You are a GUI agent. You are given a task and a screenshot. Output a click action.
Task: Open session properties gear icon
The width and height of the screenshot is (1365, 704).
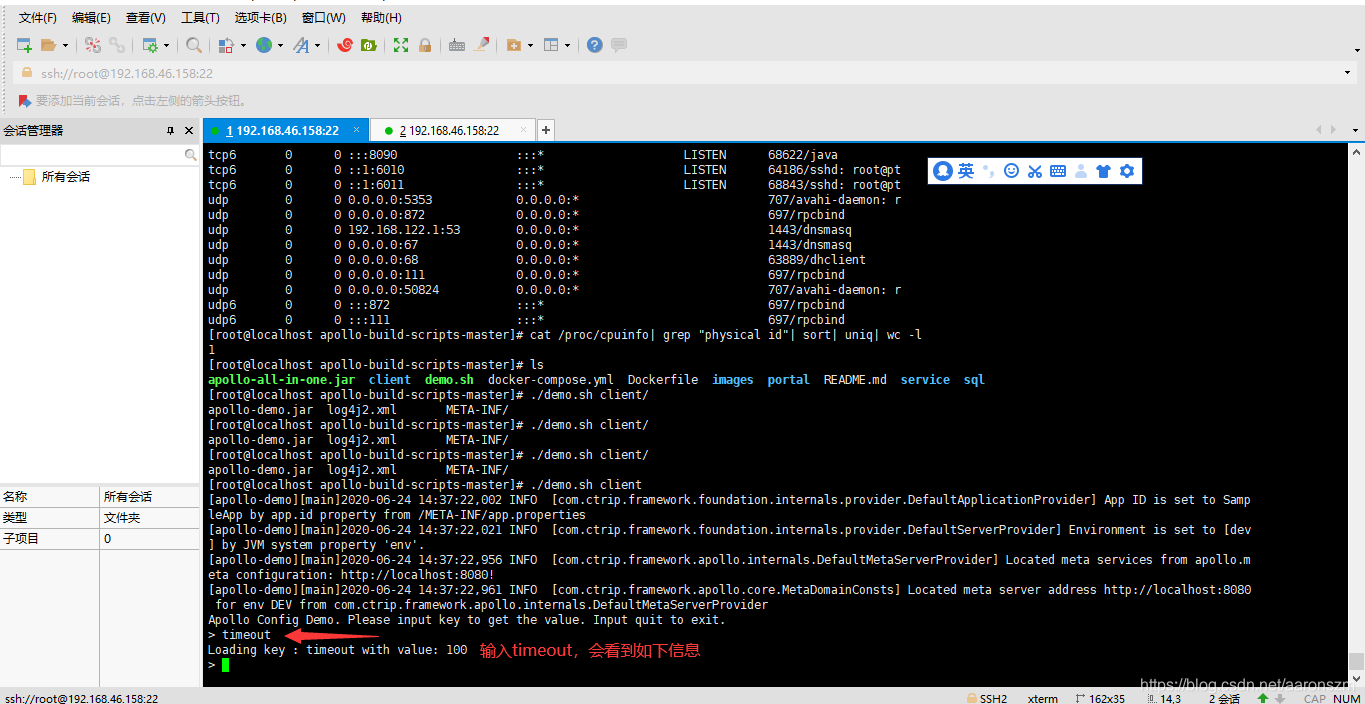point(150,45)
